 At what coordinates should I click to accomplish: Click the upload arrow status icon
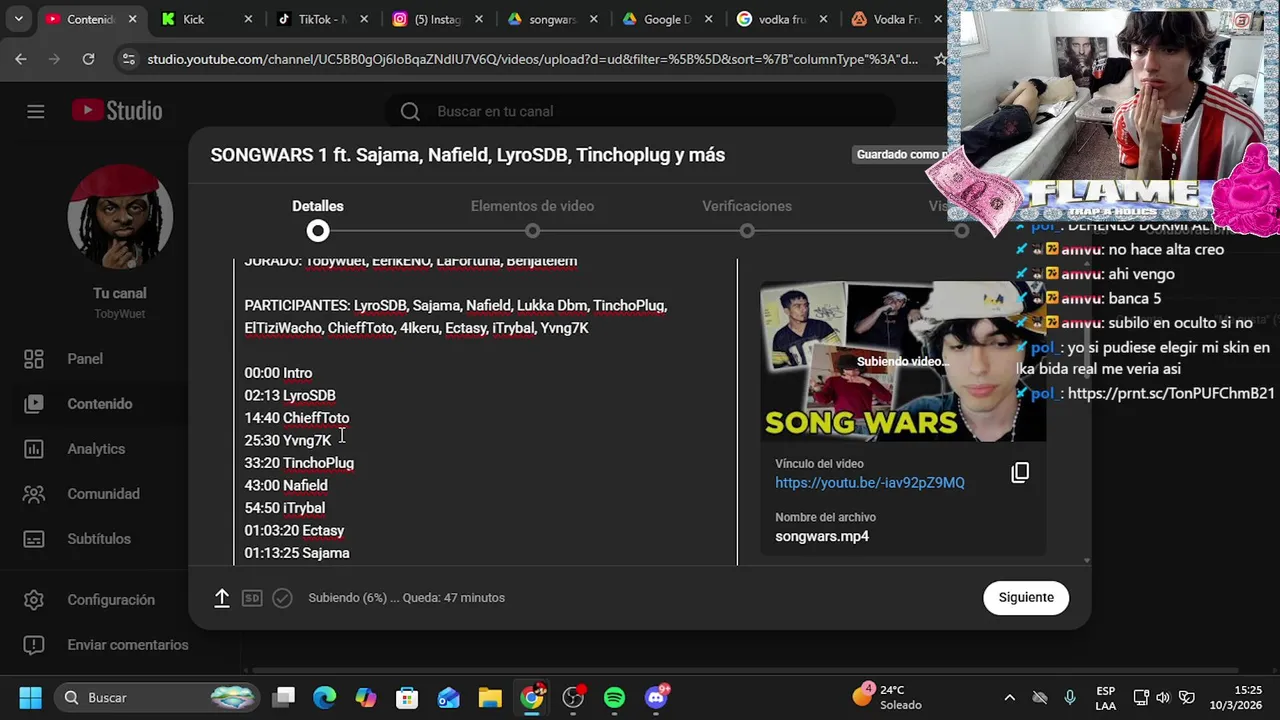pyautogui.click(x=222, y=598)
